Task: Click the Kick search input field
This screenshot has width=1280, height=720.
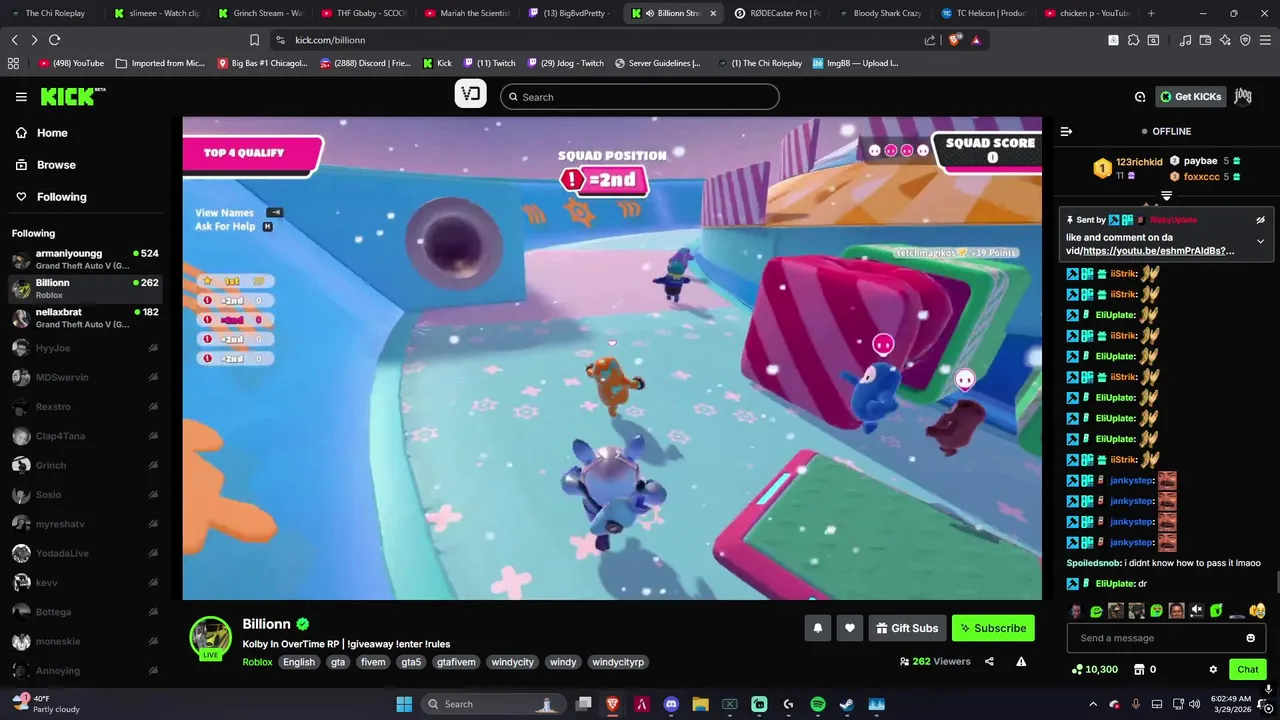Action: click(640, 97)
